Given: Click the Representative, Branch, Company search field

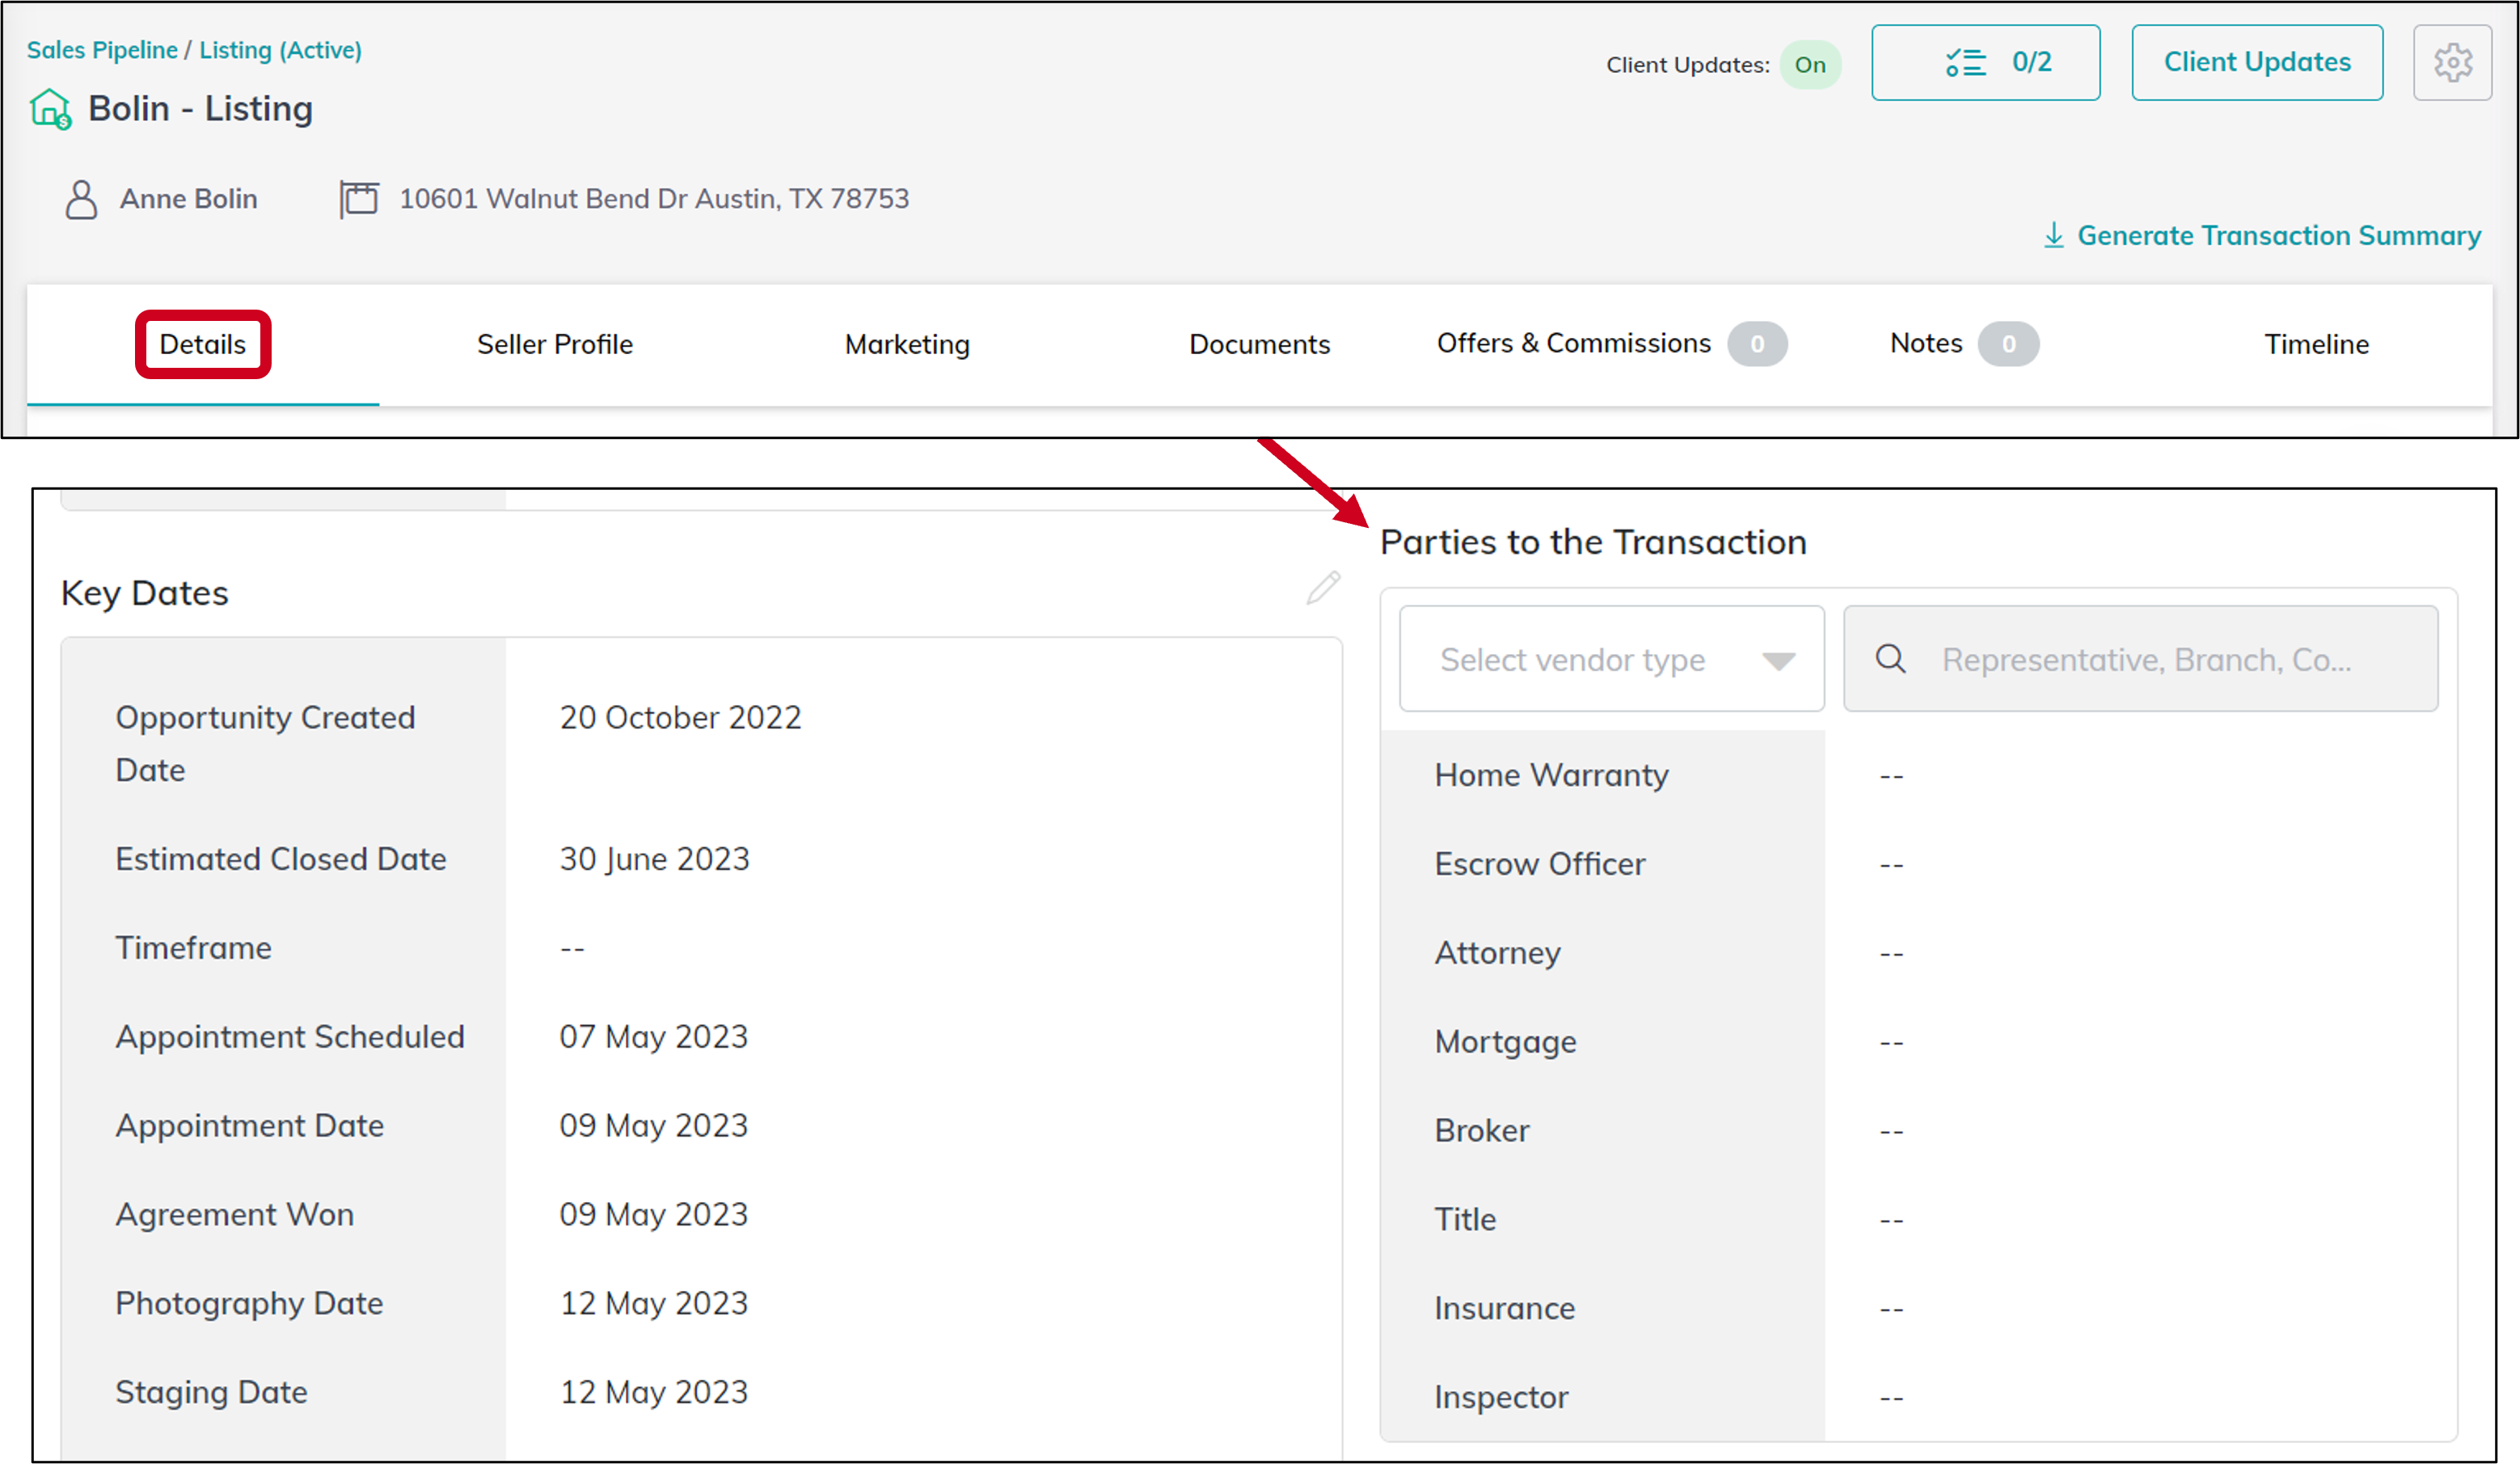Looking at the screenshot, I should pos(2140,659).
